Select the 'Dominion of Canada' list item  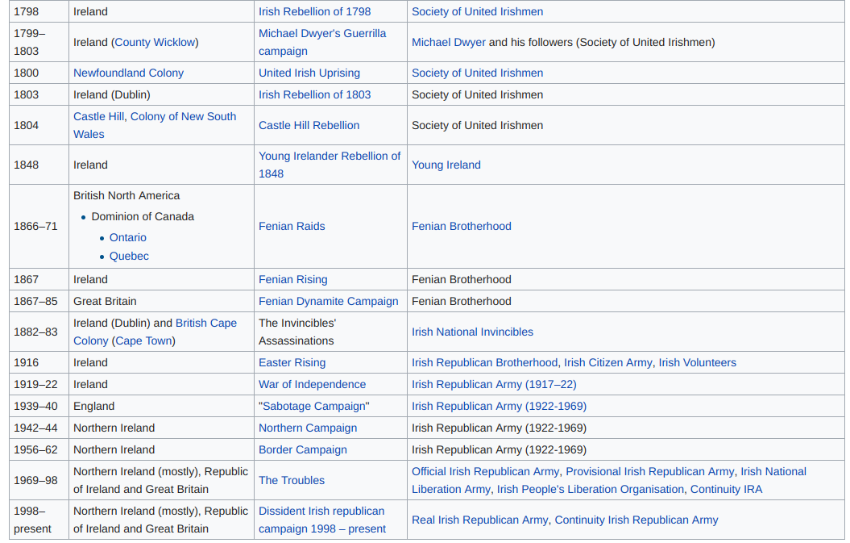[x=143, y=216]
